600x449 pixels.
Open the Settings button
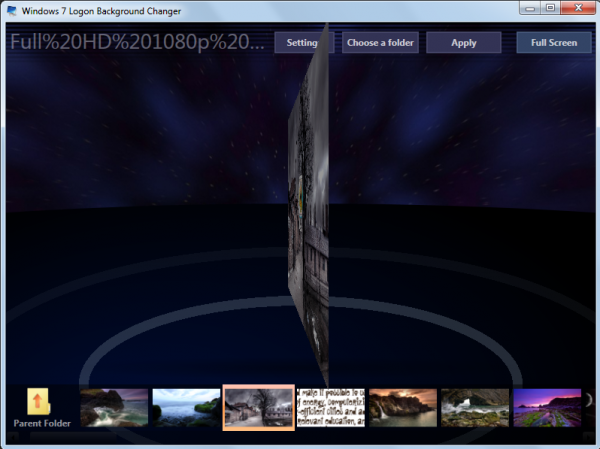(302, 42)
